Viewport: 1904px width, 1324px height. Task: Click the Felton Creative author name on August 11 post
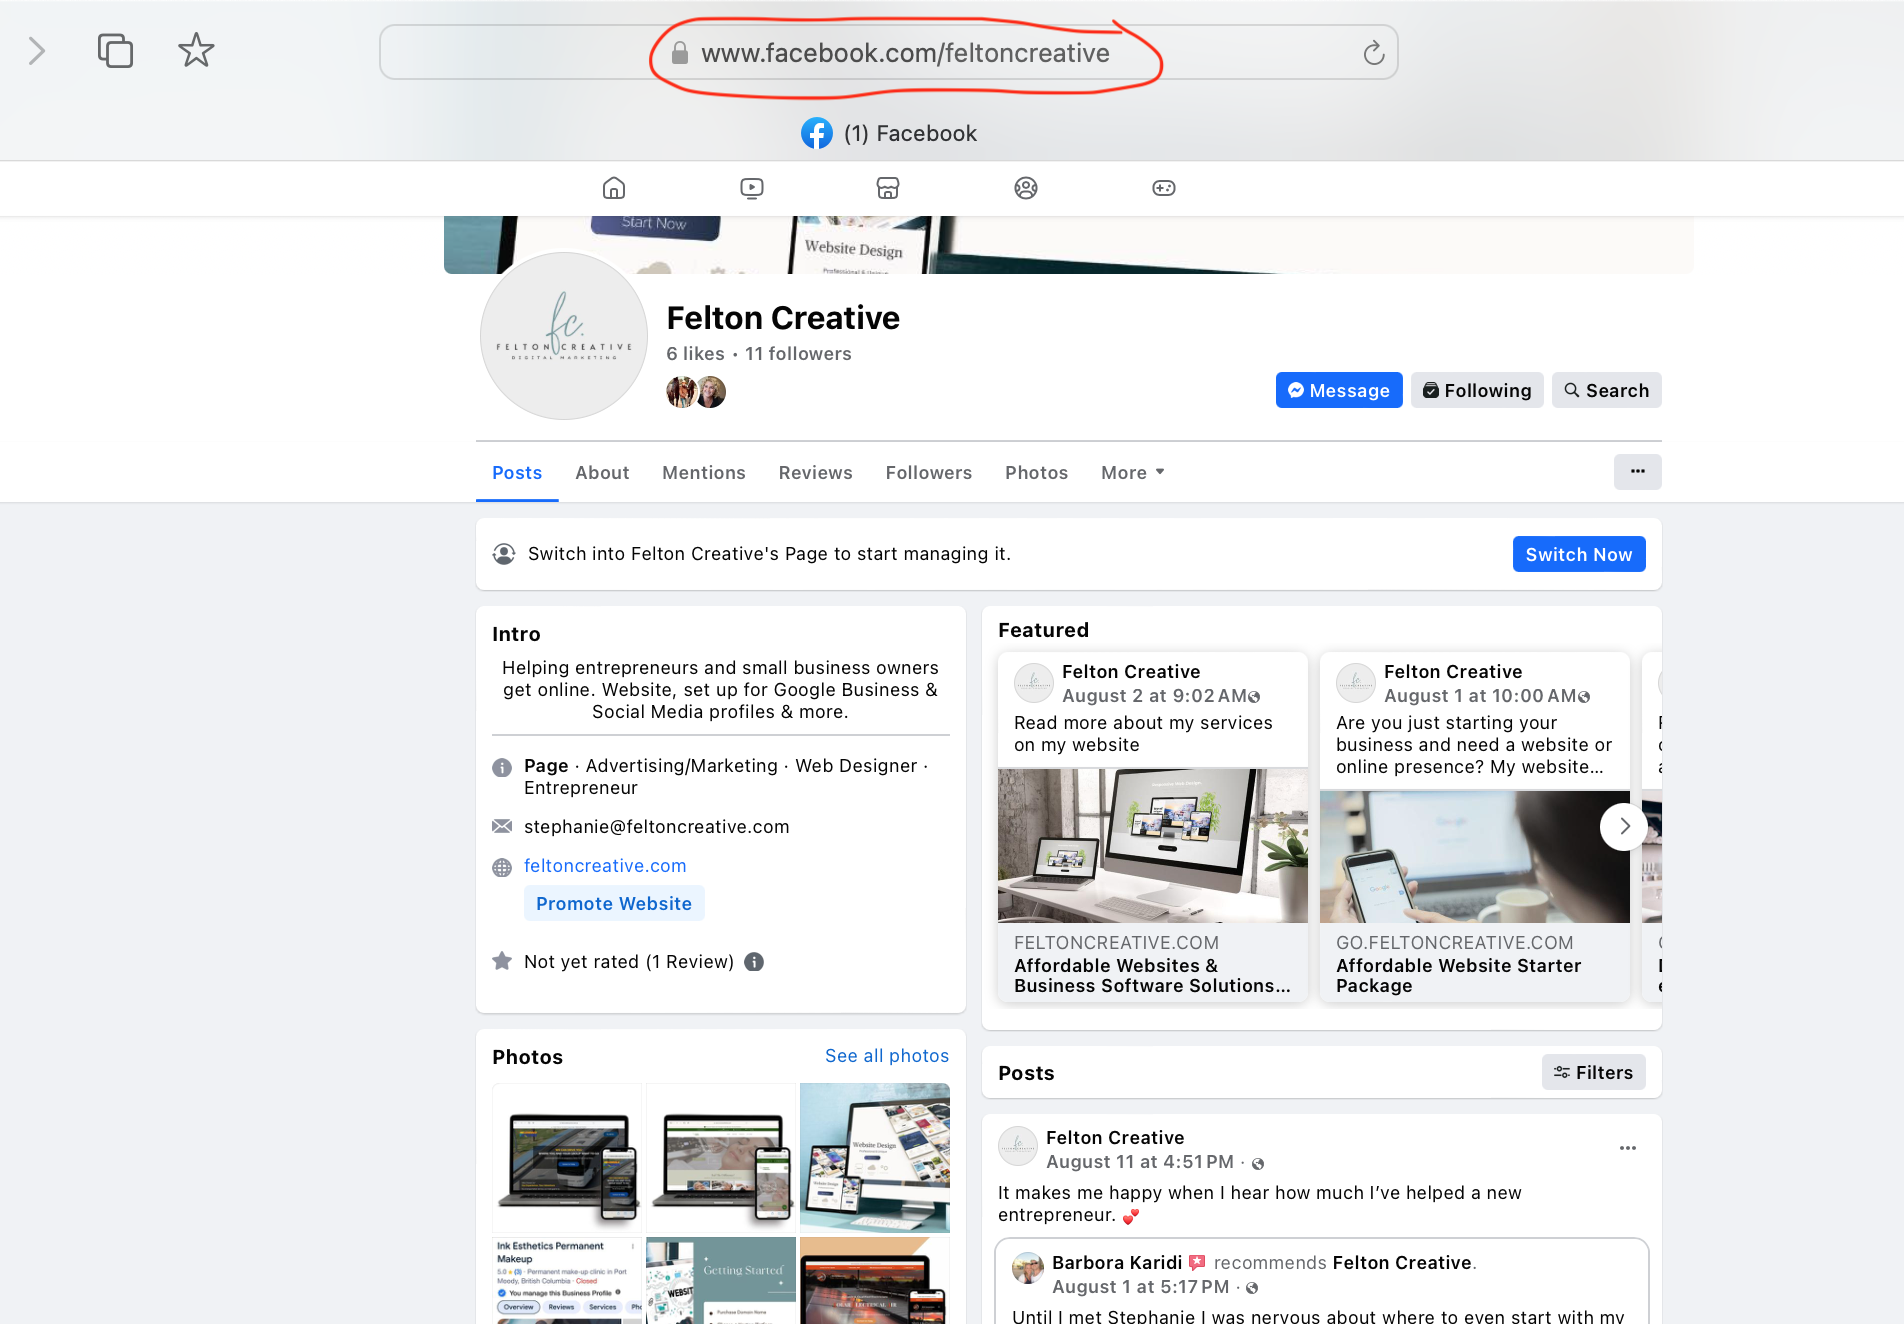pyautogui.click(x=1115, y=1138)
